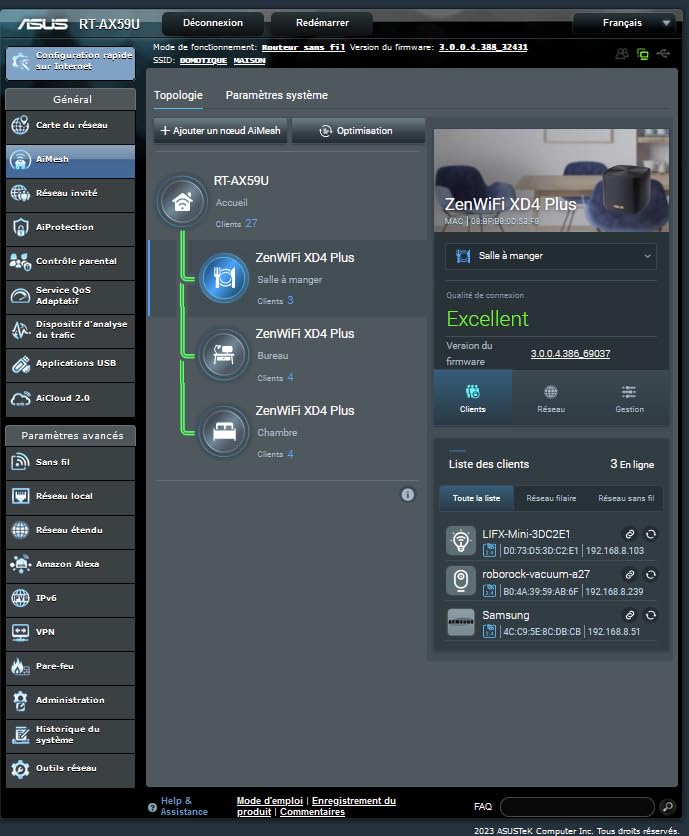Open the Gestion tab of the node
The image size is (689, 836).
[x=629, y=398]
